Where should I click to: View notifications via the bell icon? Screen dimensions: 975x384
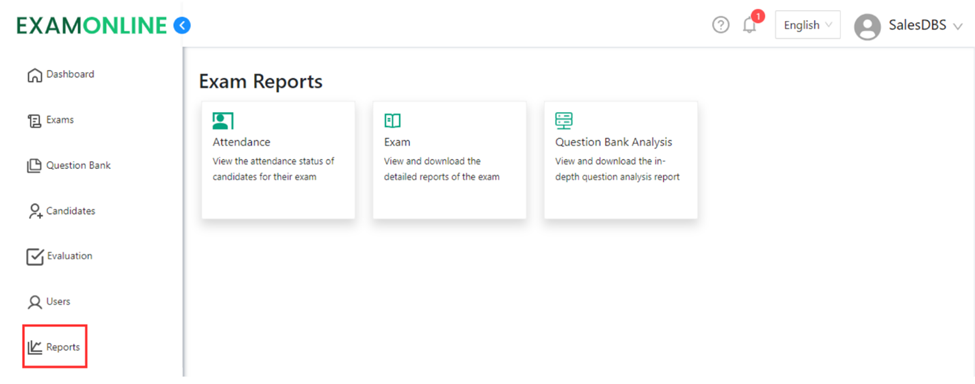tap(750, 25)
